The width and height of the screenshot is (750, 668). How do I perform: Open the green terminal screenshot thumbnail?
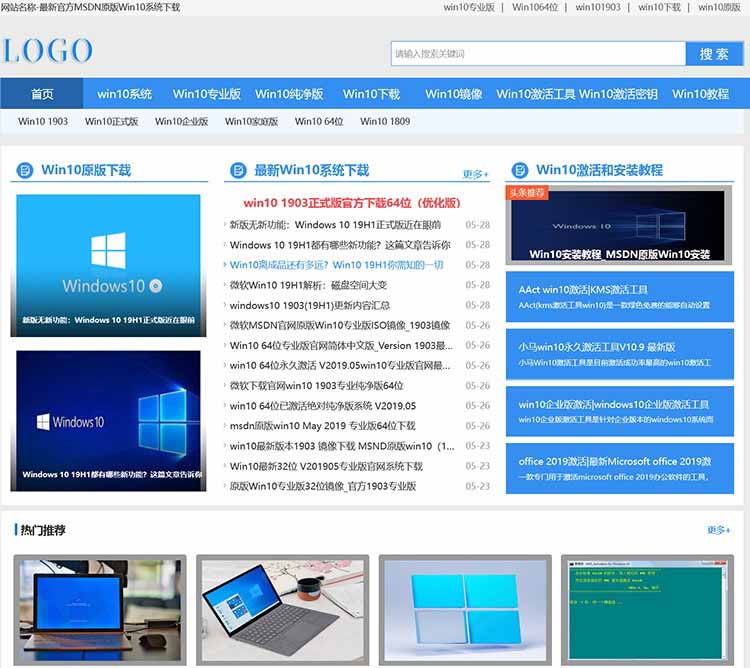(647, 610)
